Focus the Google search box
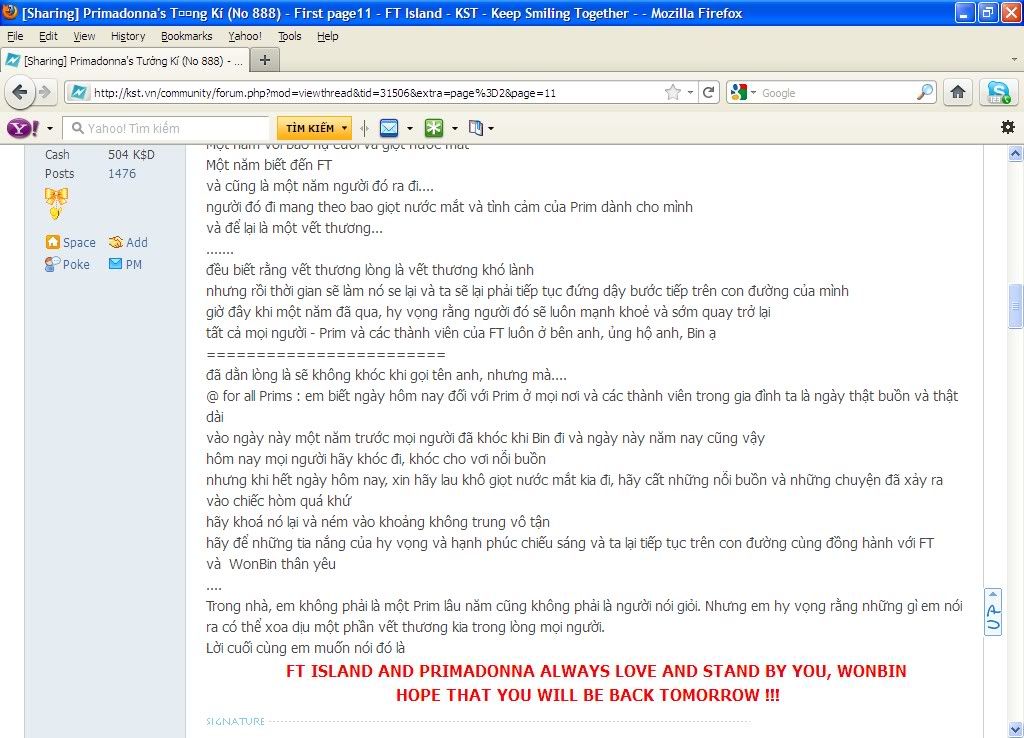This screenshot has width=1024, height=738. [x=837, y=93]
